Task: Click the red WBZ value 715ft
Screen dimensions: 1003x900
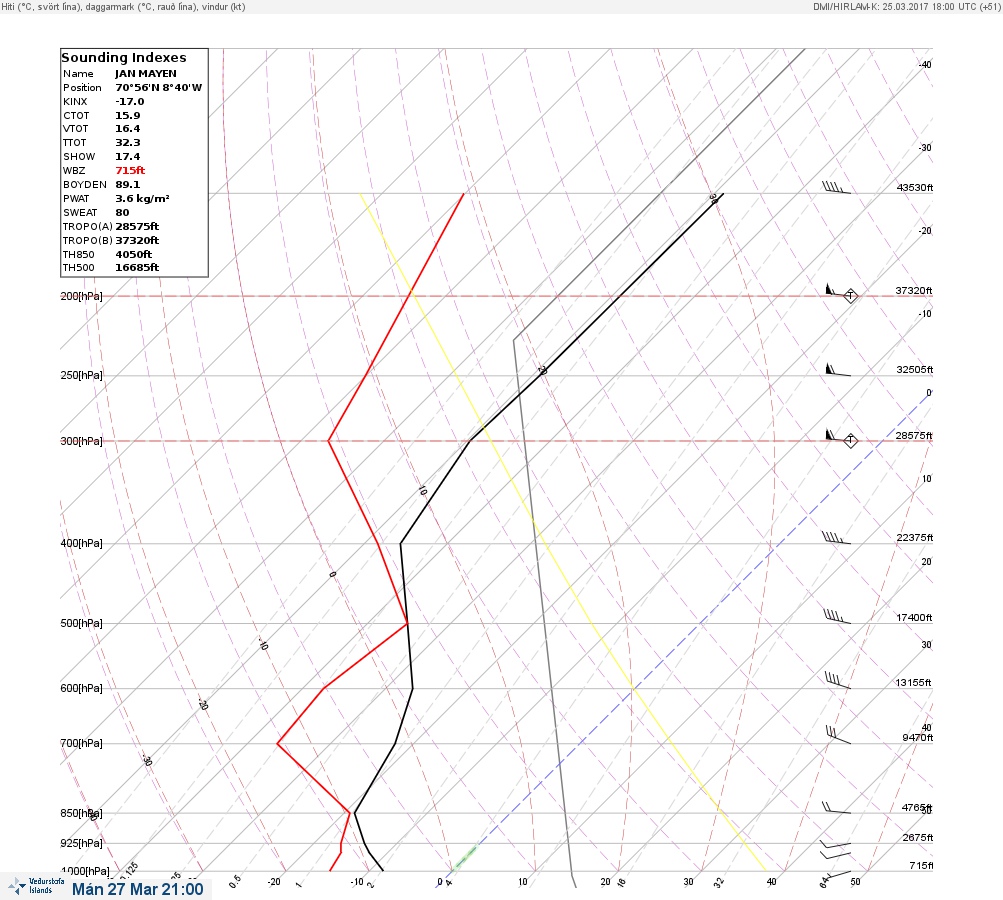Action: pos(130,171)
